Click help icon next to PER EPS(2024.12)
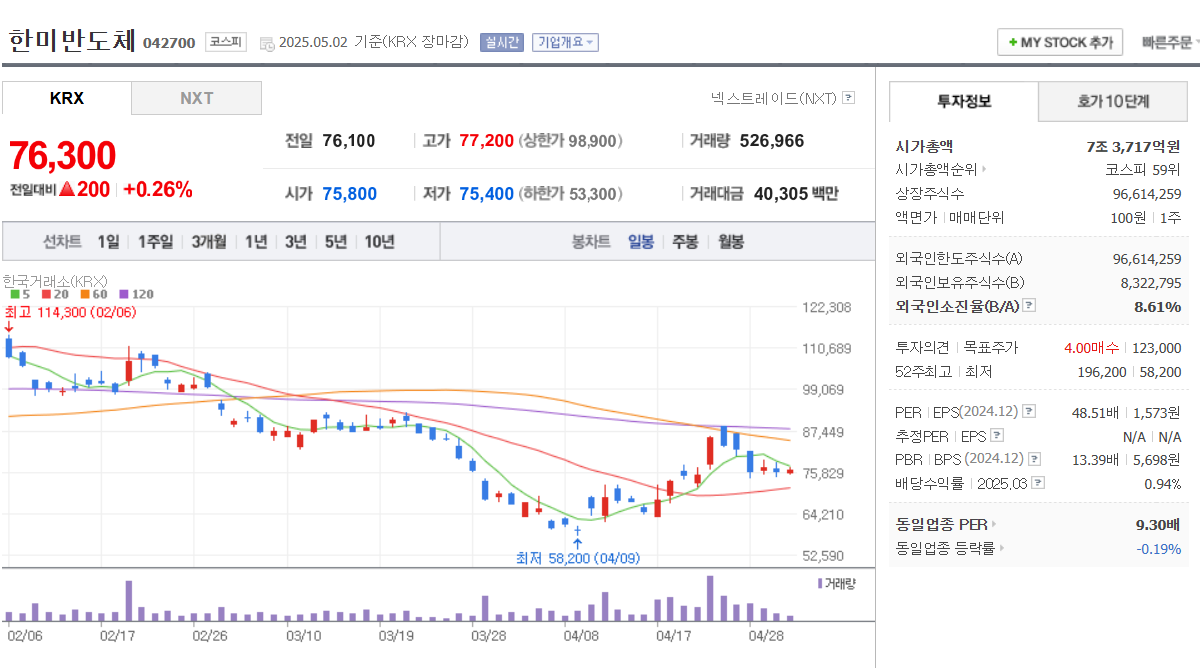Screen dimensions: 1200x668 [1029, 411]
